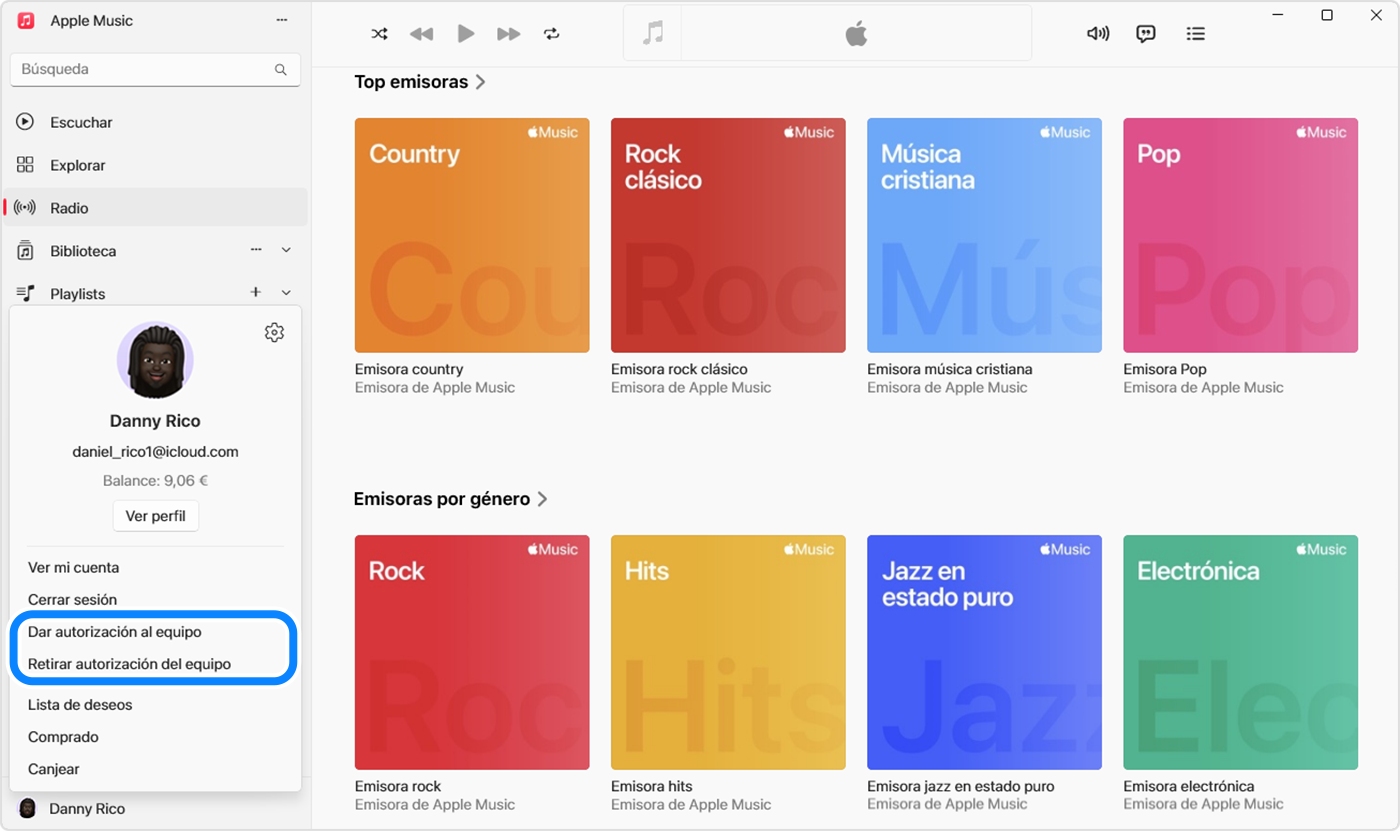Viewport: 1400px width, 832px height.
Task: Toggle repeat mode
Action: point(552,34)
